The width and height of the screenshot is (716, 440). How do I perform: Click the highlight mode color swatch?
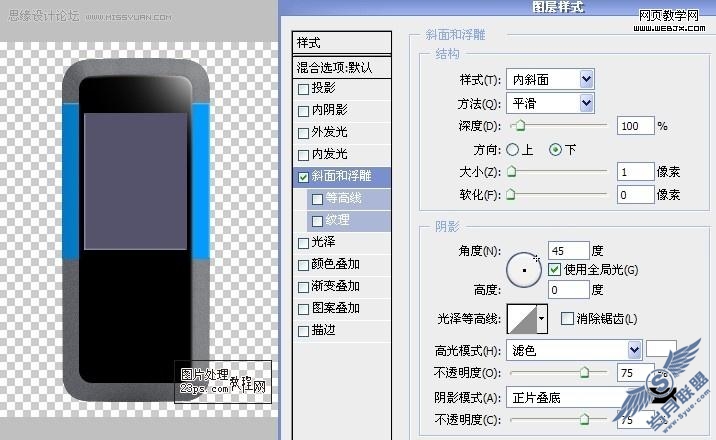661,349
